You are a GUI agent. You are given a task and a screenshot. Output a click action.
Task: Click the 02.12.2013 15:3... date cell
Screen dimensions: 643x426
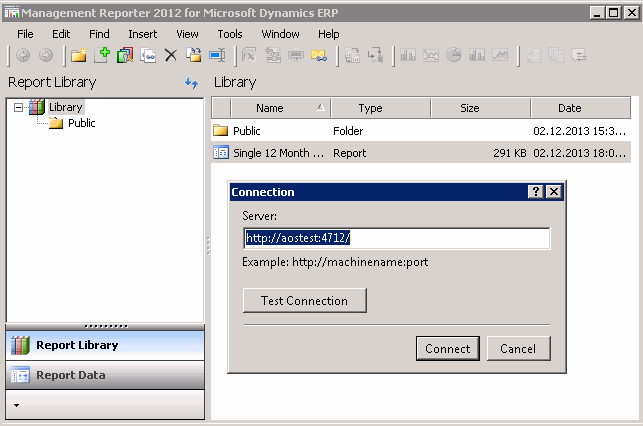[x=579, y=131]
